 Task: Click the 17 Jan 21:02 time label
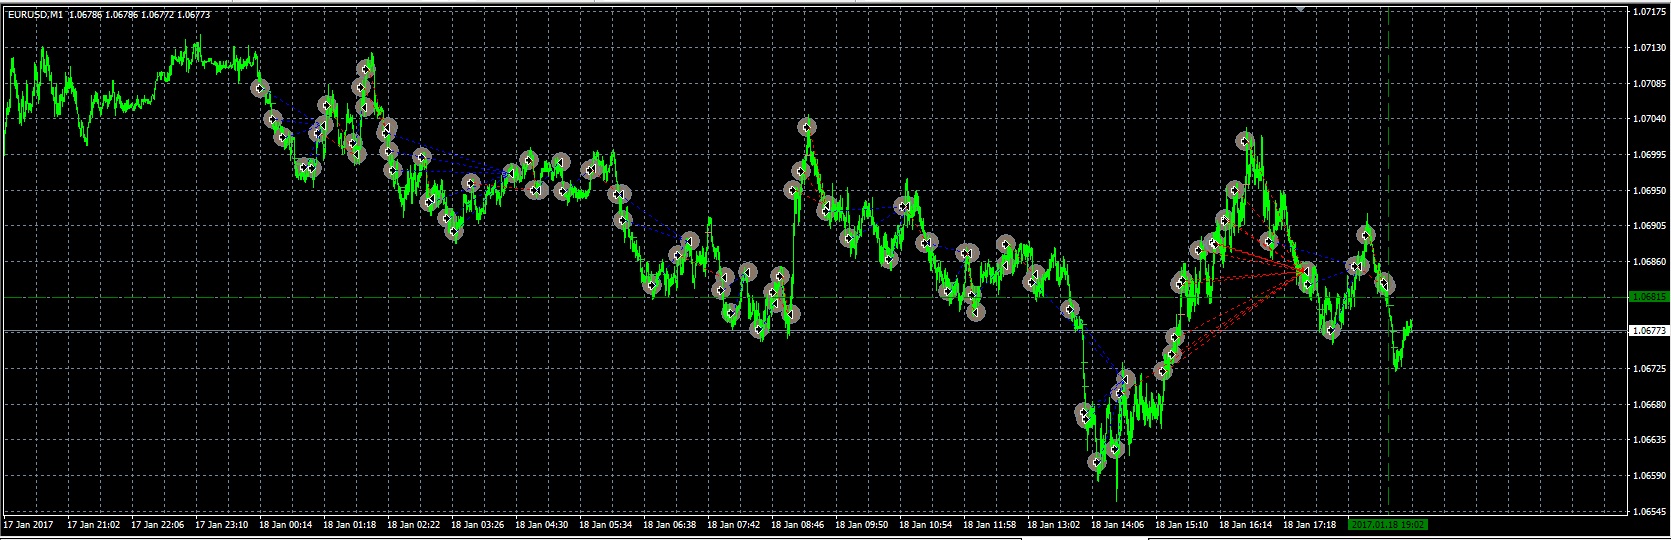click(94, 524)
